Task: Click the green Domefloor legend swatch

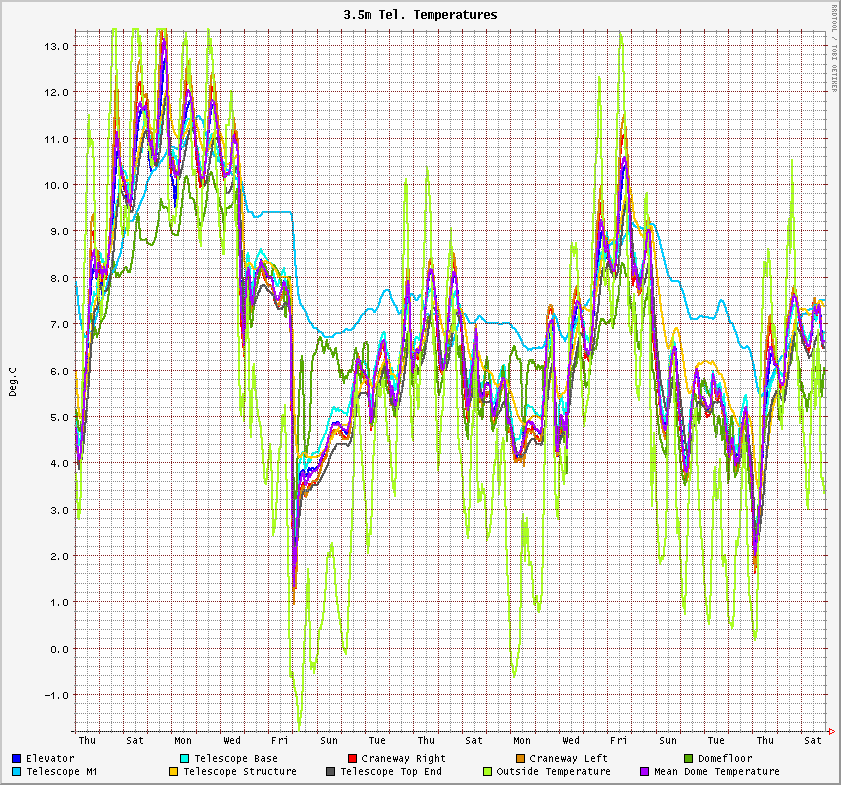Action: (688, 759)
